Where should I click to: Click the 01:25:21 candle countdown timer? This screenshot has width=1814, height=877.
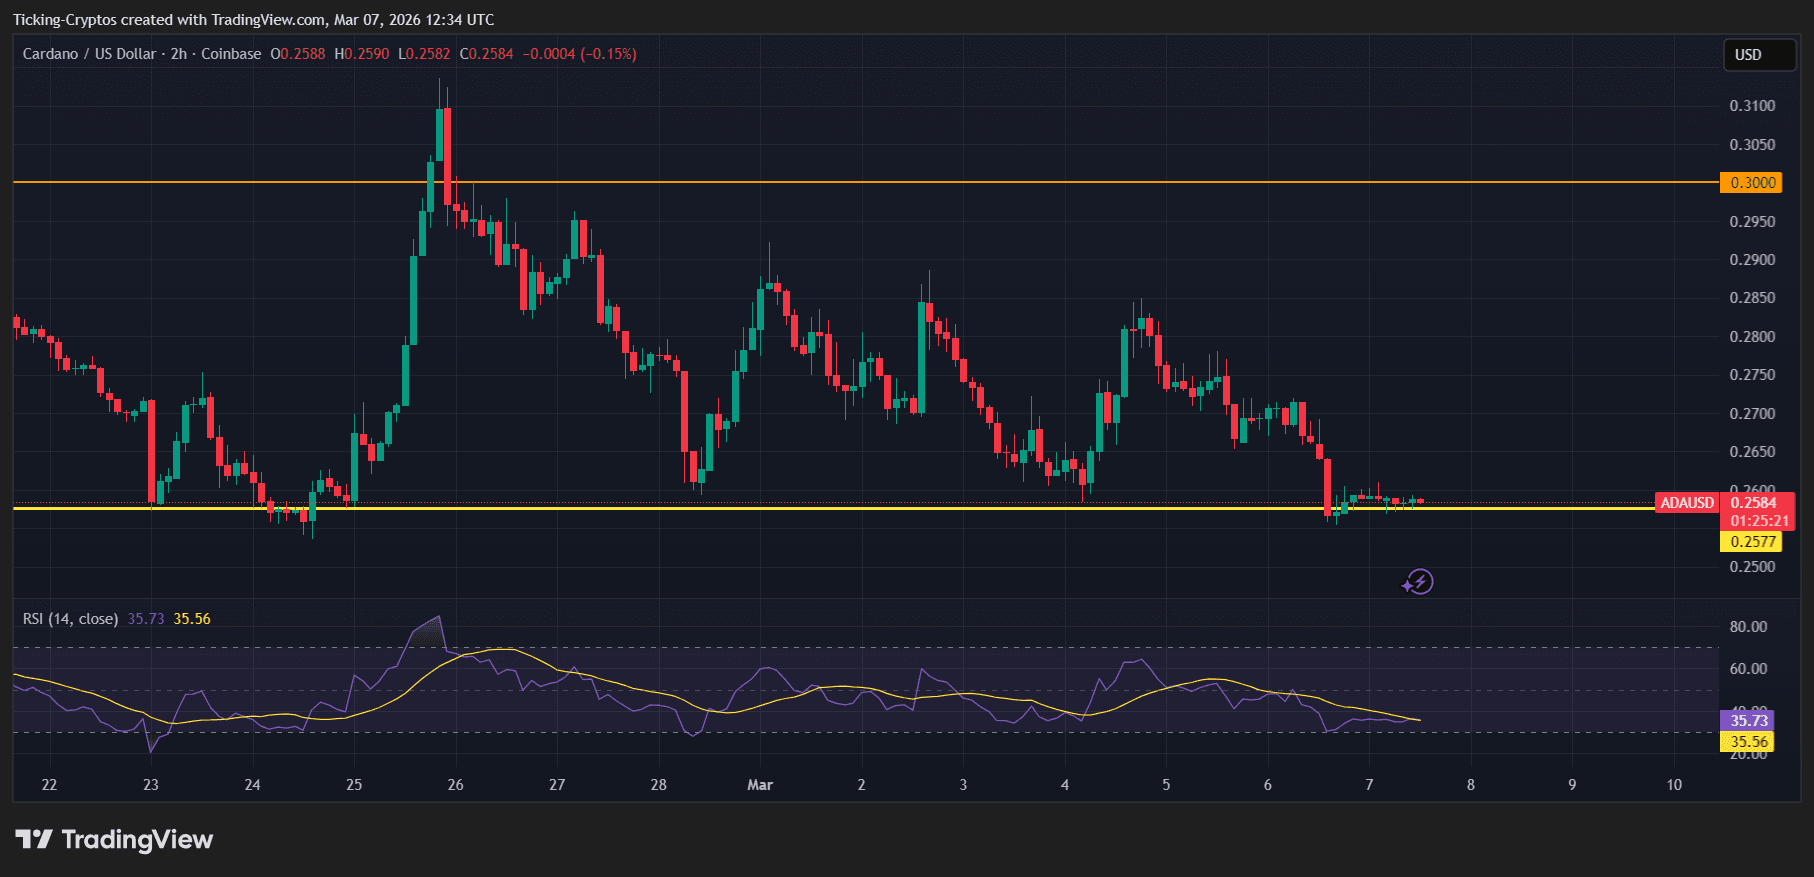coord(1759,521)
